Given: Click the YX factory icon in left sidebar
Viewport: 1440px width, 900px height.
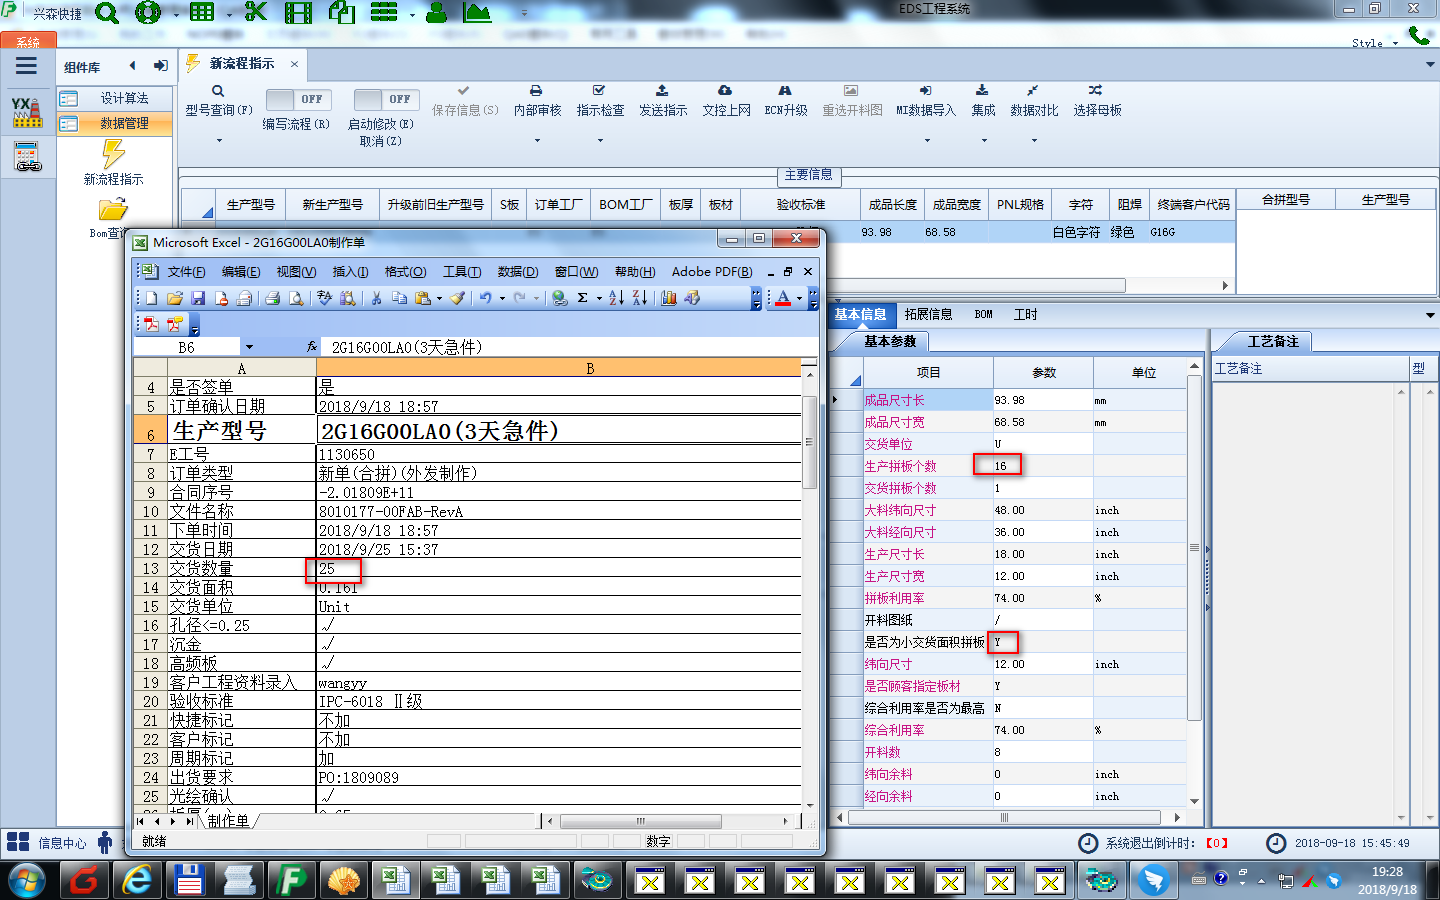Looking at the screenshot, I should click(27, 112).
